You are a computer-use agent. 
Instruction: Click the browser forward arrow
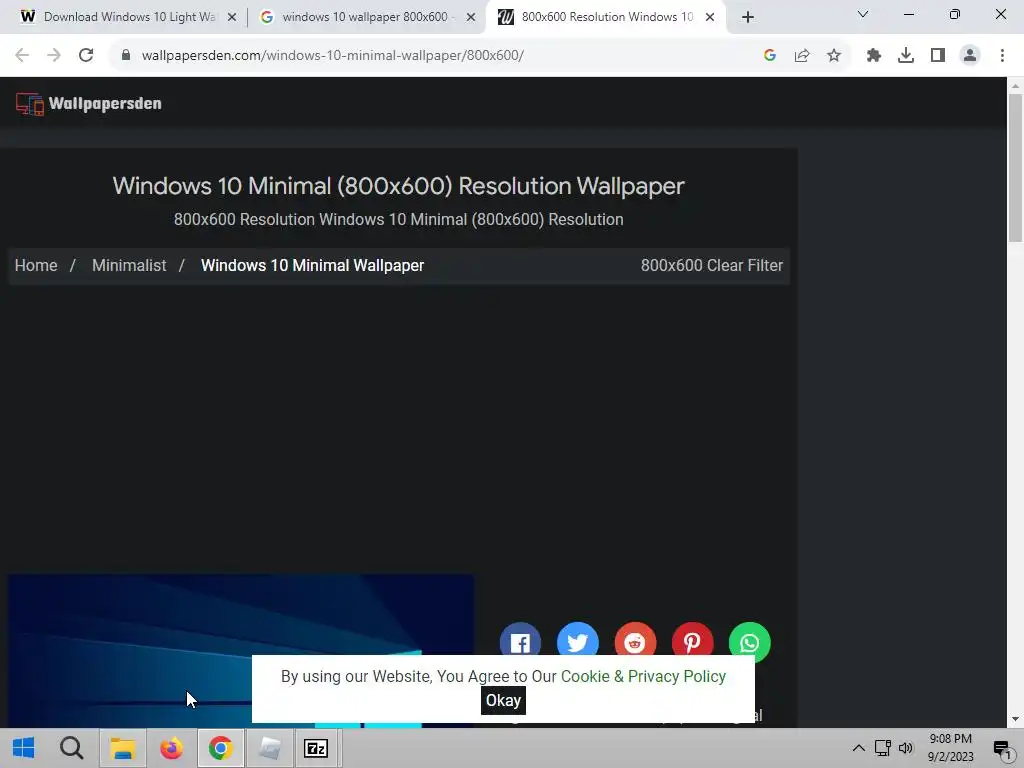54,56
